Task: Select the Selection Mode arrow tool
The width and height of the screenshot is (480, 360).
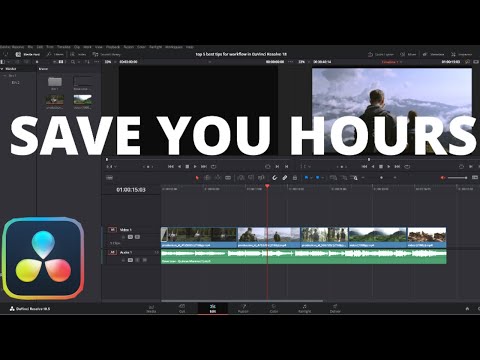Action: click(x=197, y=178)
